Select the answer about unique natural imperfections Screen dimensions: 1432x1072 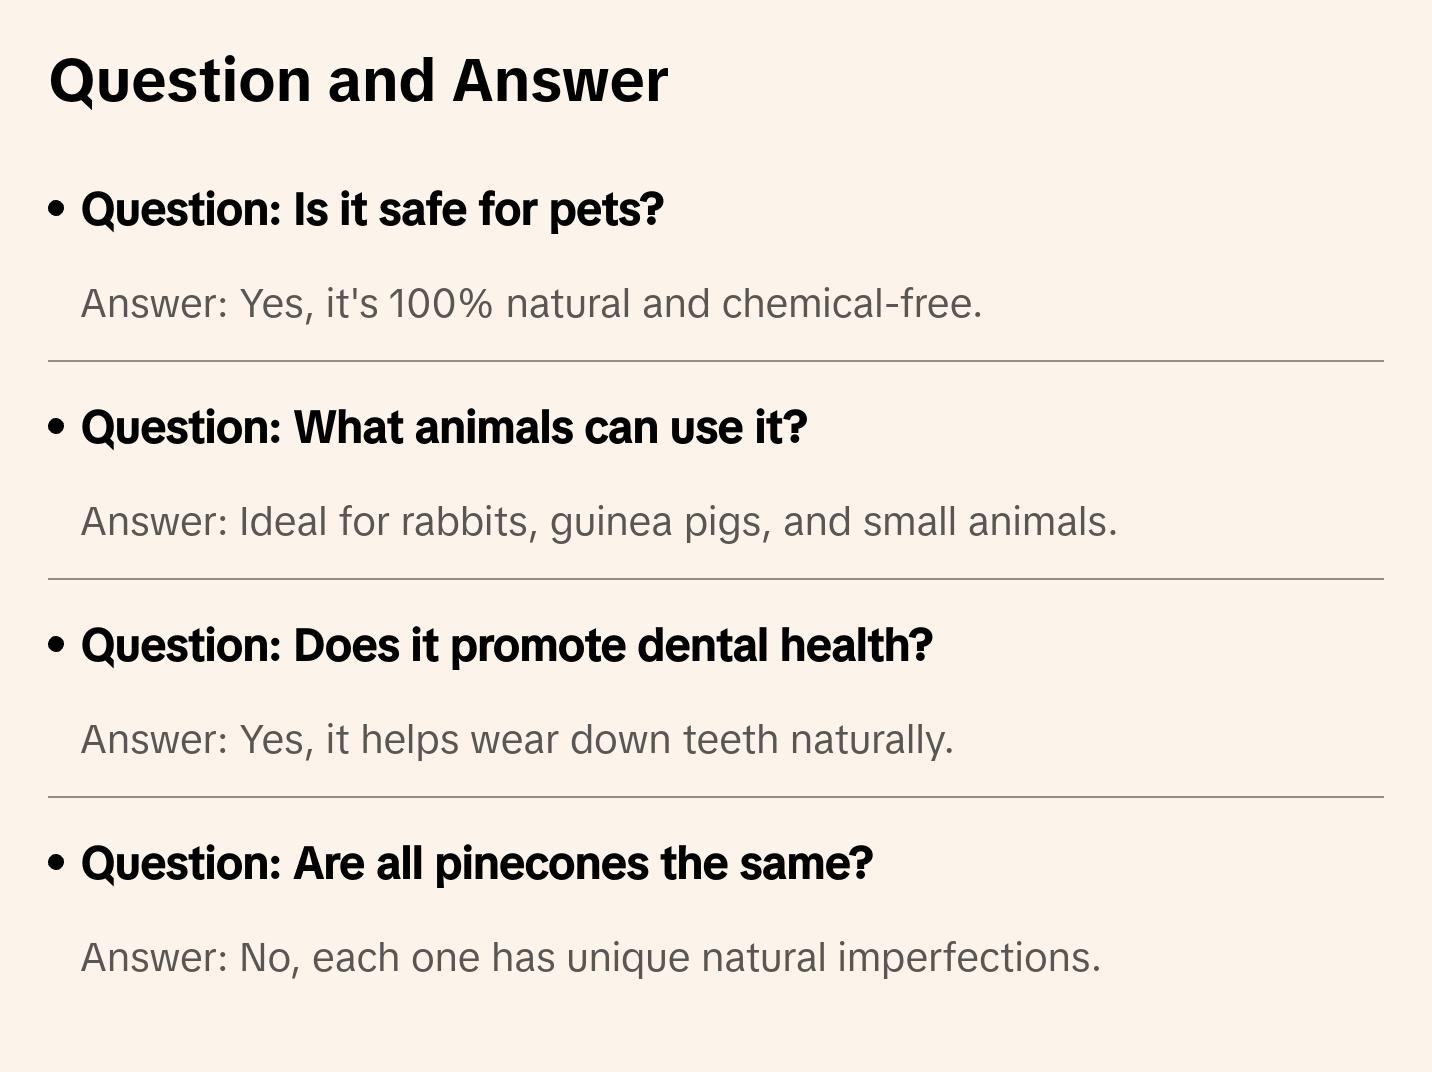pos(590,958)
